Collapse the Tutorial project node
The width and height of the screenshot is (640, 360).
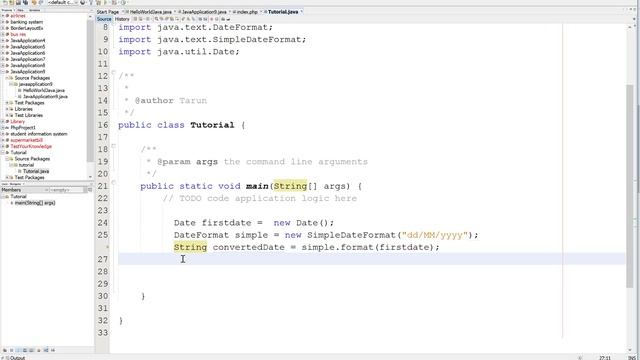point(3,152)
